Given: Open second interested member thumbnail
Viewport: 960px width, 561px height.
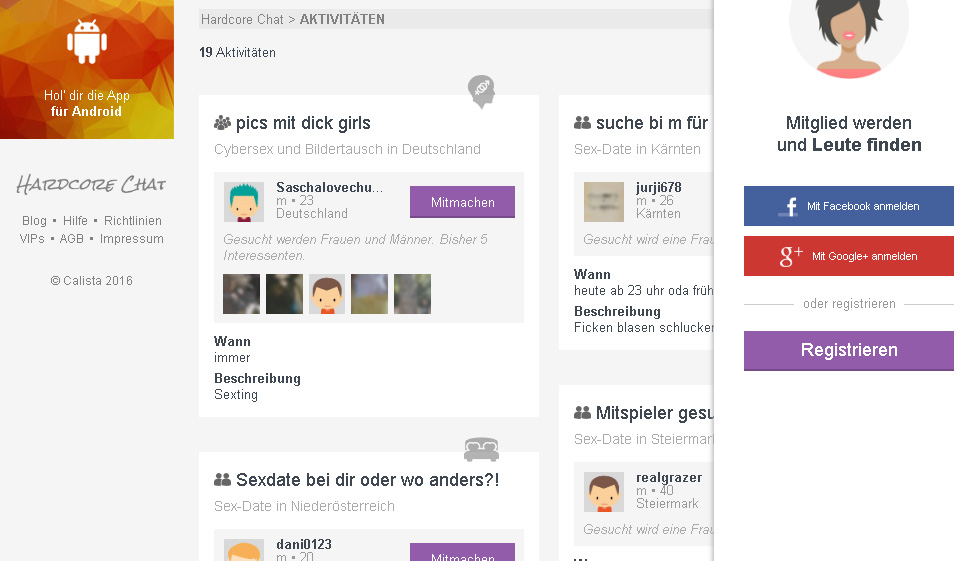Looking at the screenshot, I should (284, 294).
